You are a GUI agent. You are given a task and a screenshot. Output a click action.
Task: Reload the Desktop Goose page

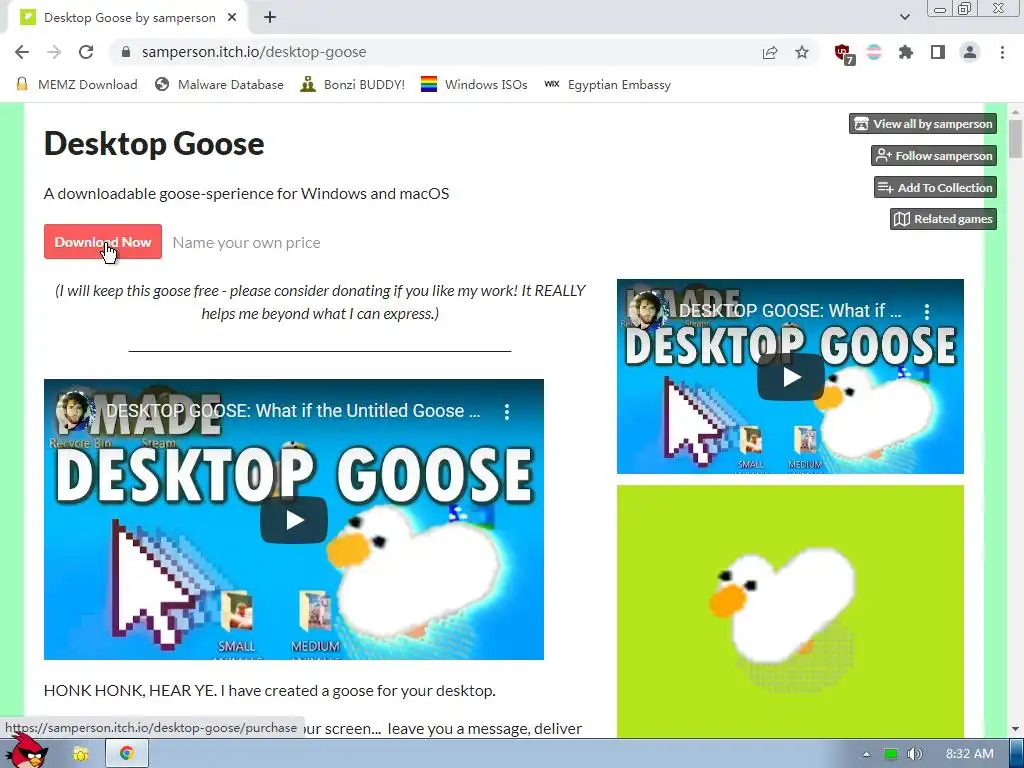point(86,52)
